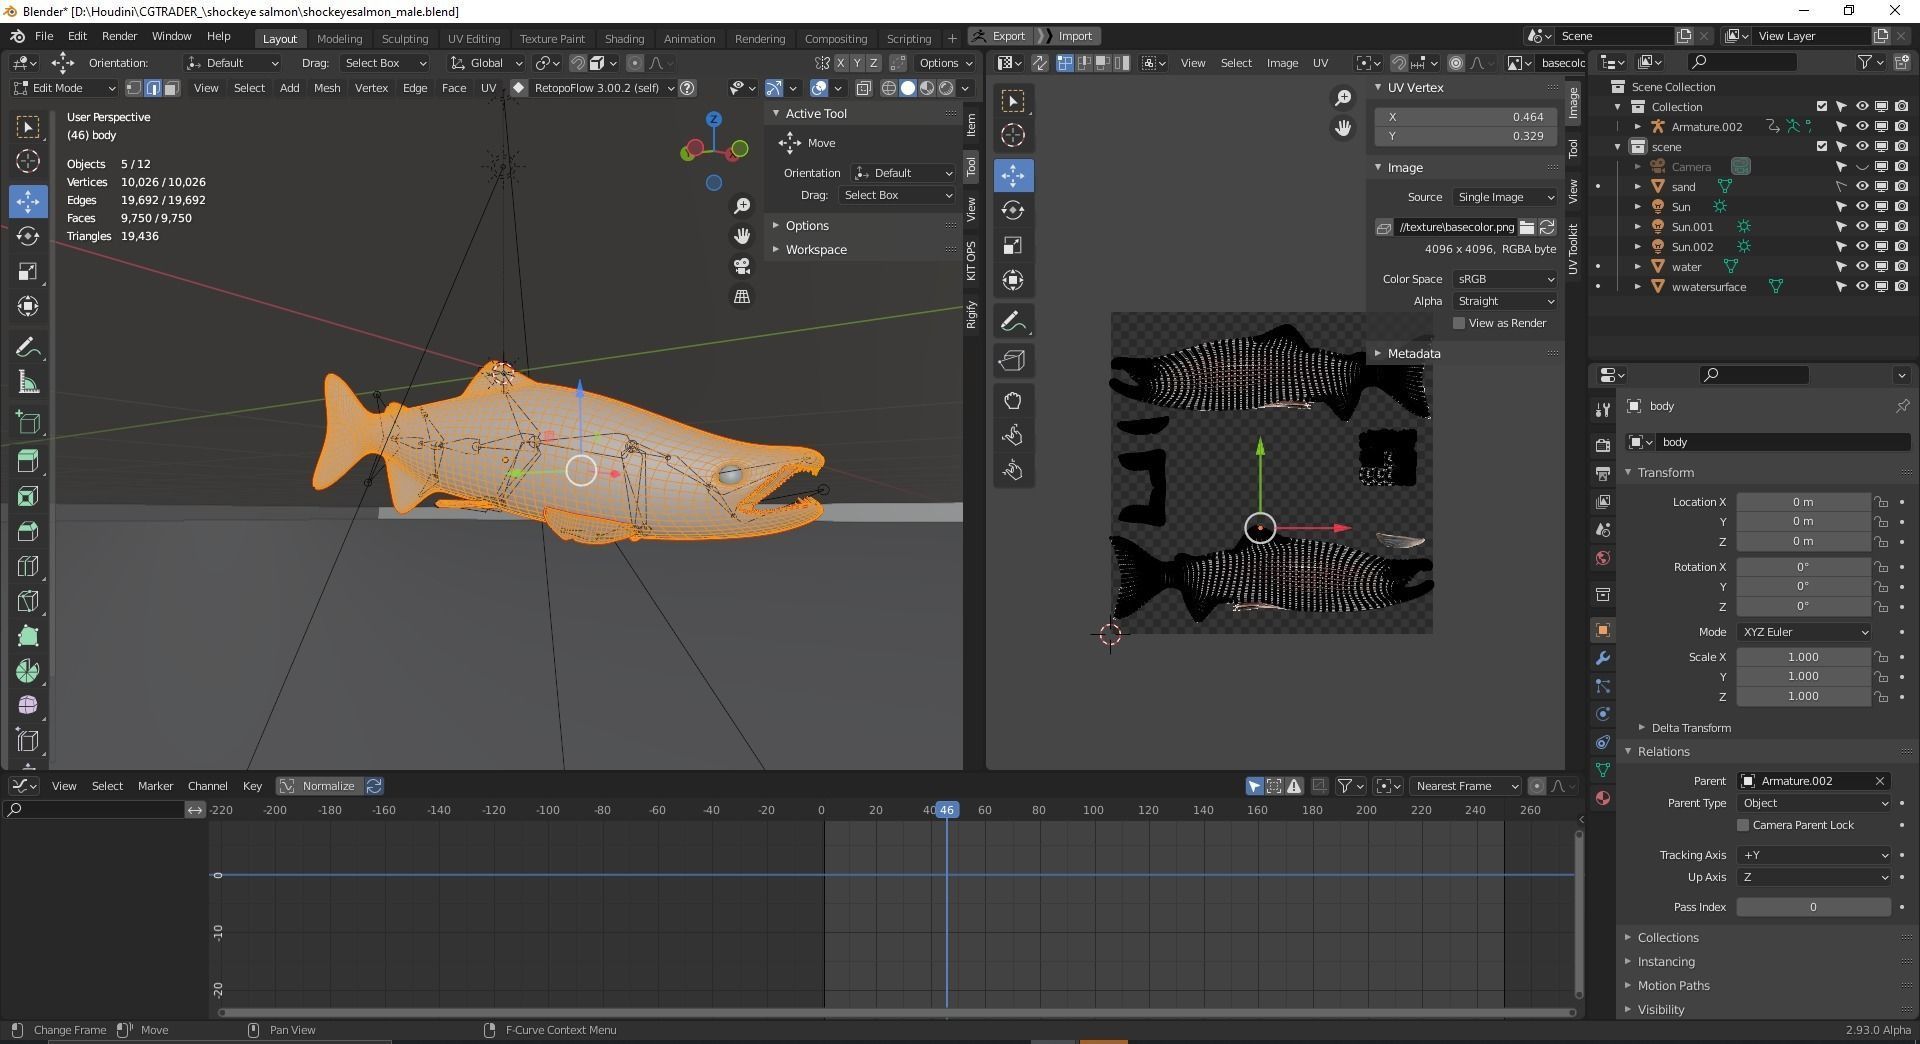Click the zoom icon in UV editor

click(x=1342, y=98)
